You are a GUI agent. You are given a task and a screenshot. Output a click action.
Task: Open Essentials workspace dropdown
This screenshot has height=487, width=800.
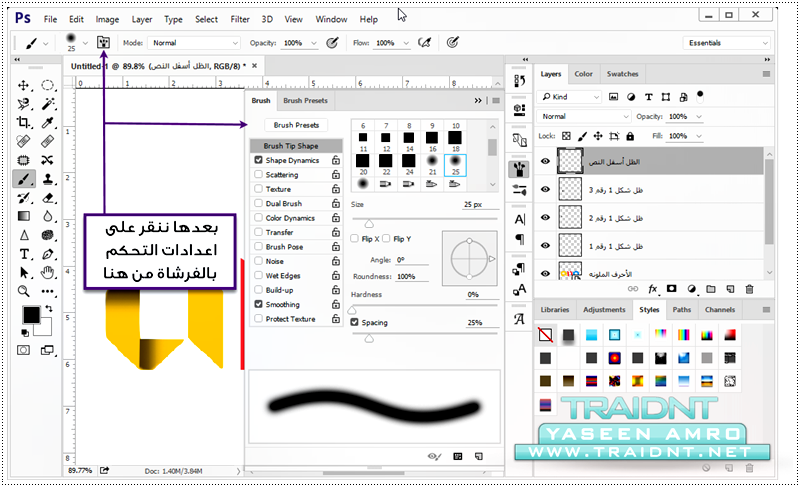(726, 43)
